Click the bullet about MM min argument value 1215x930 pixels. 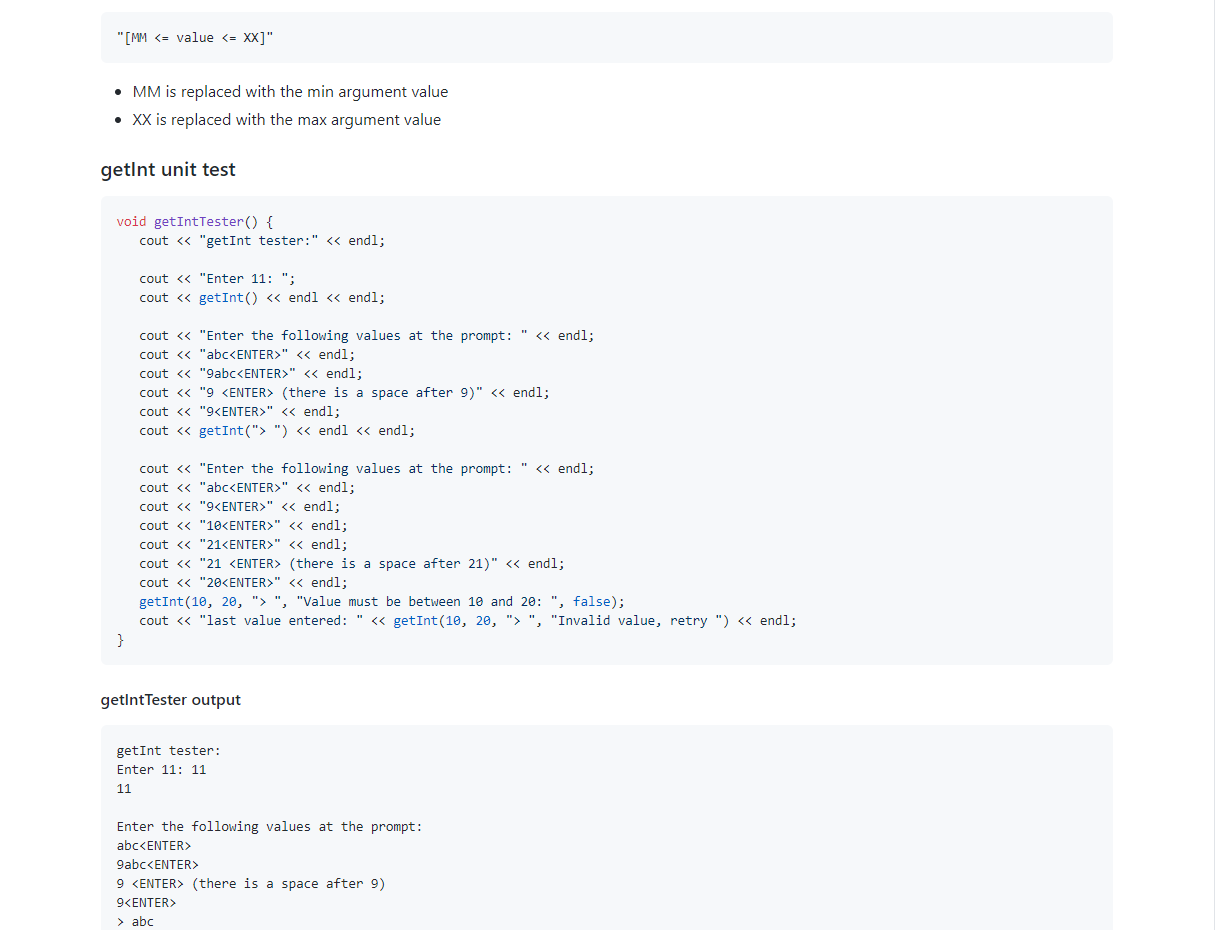tap(290, 91)
